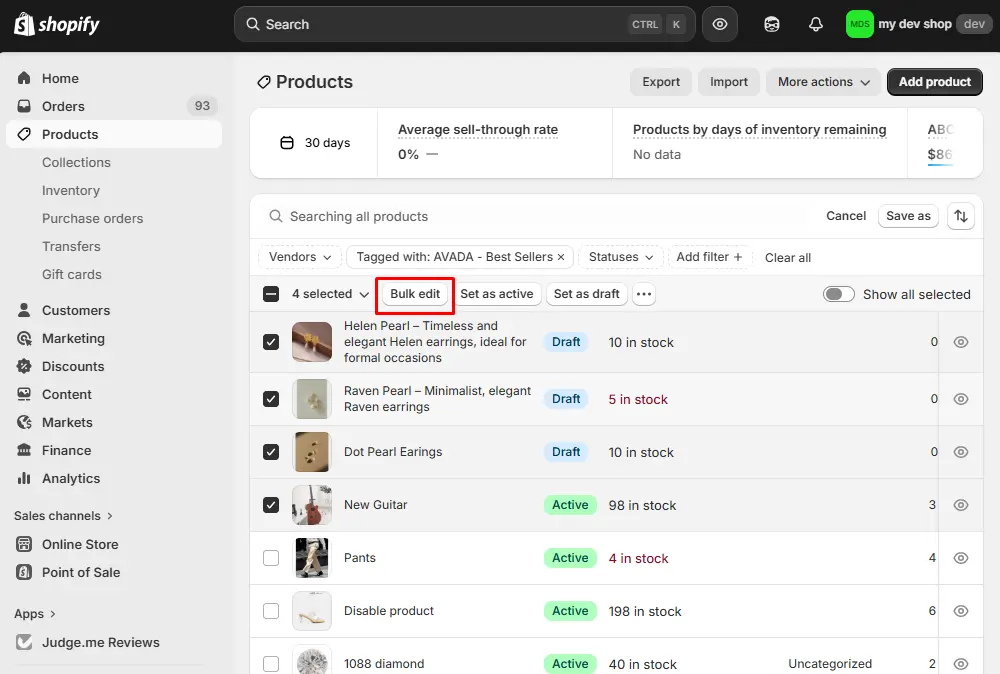Click the product search input field
Viewport: 1000px width, 674px height.
tap(450, 216)
